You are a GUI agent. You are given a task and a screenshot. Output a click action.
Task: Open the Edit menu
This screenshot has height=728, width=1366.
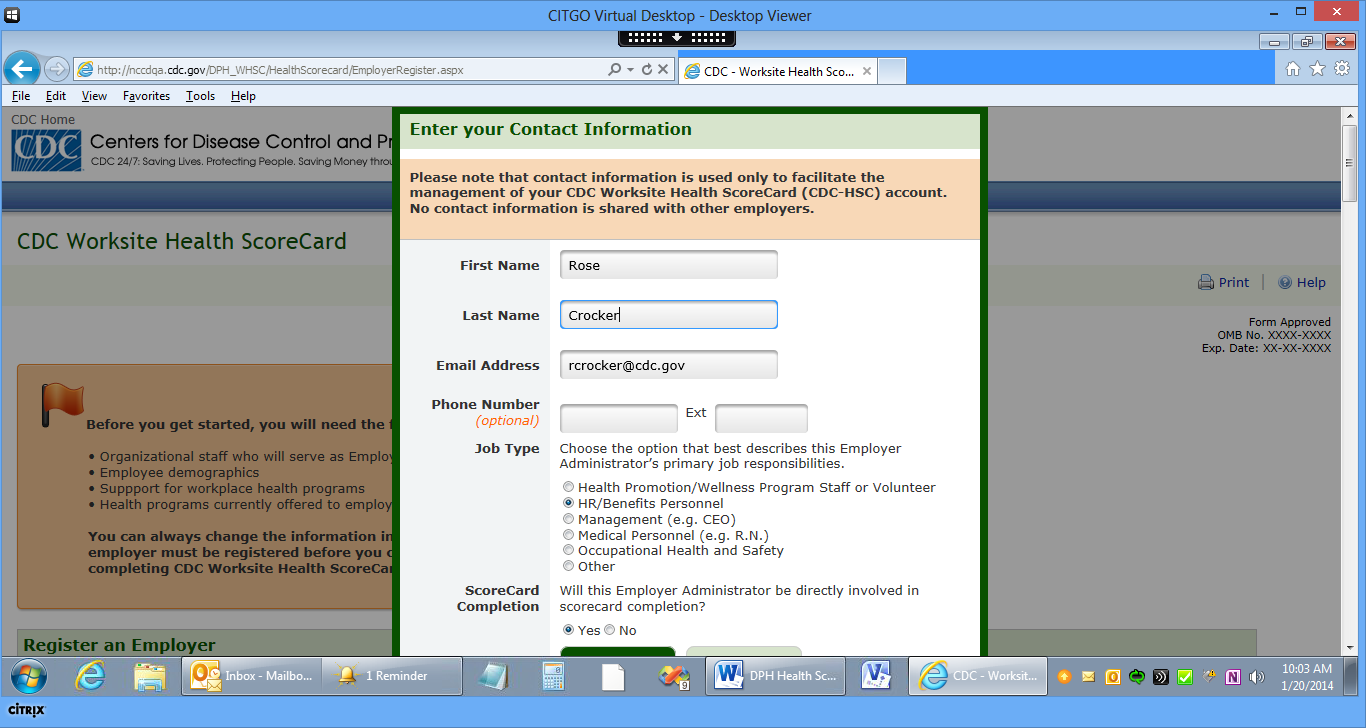point(56,96)
